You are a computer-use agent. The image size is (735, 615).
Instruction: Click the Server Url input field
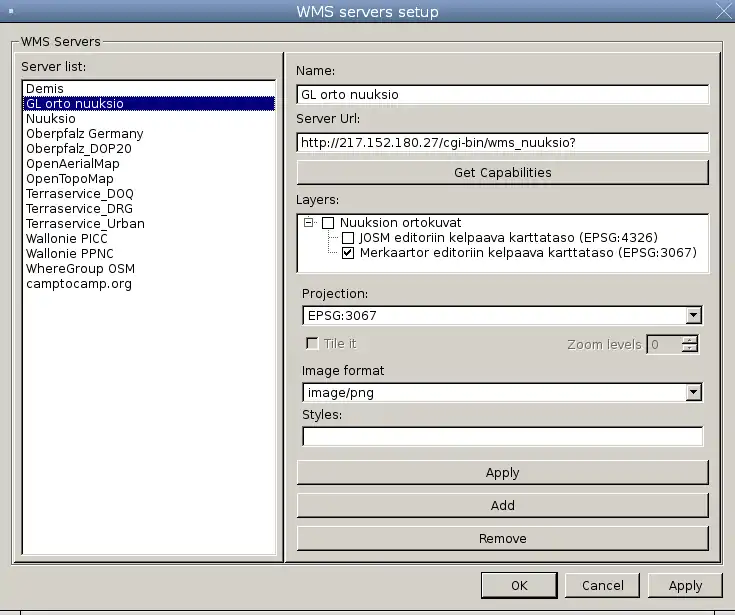tap(502, 143)
